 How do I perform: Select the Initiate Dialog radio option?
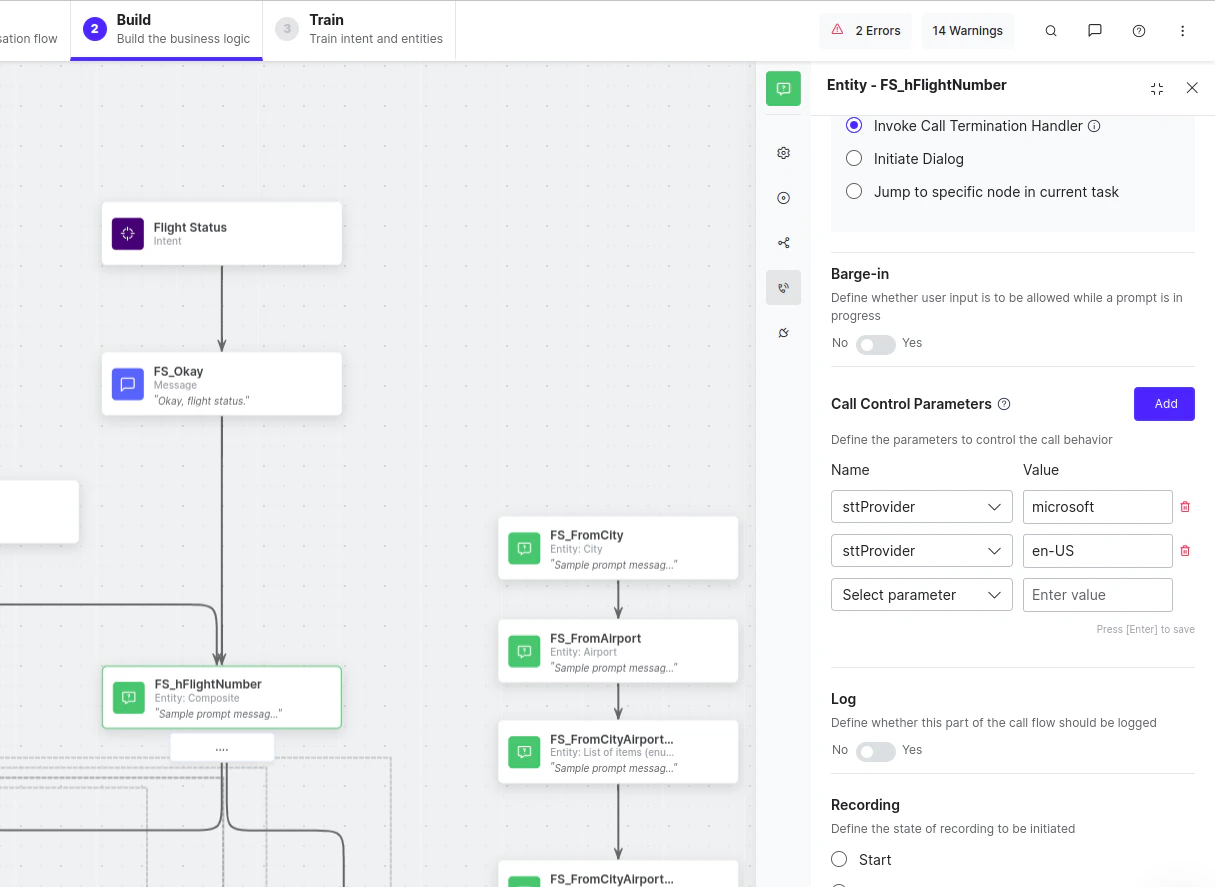coord(853,158)
